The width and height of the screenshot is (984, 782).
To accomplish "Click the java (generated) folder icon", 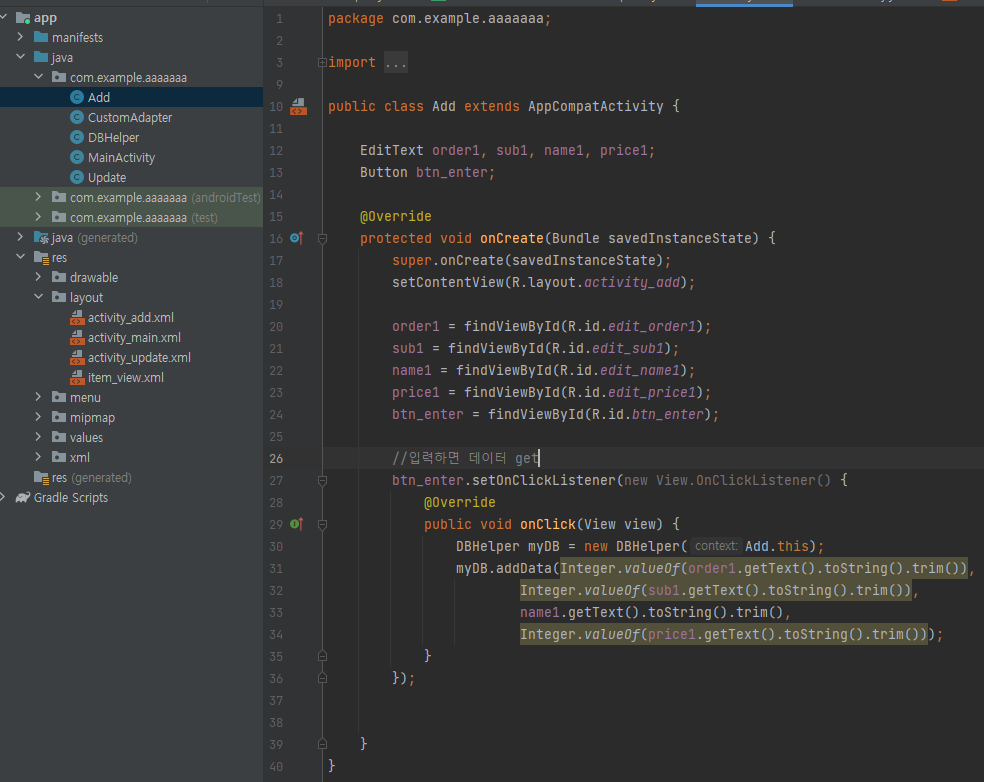I will [x=41, y=238].
